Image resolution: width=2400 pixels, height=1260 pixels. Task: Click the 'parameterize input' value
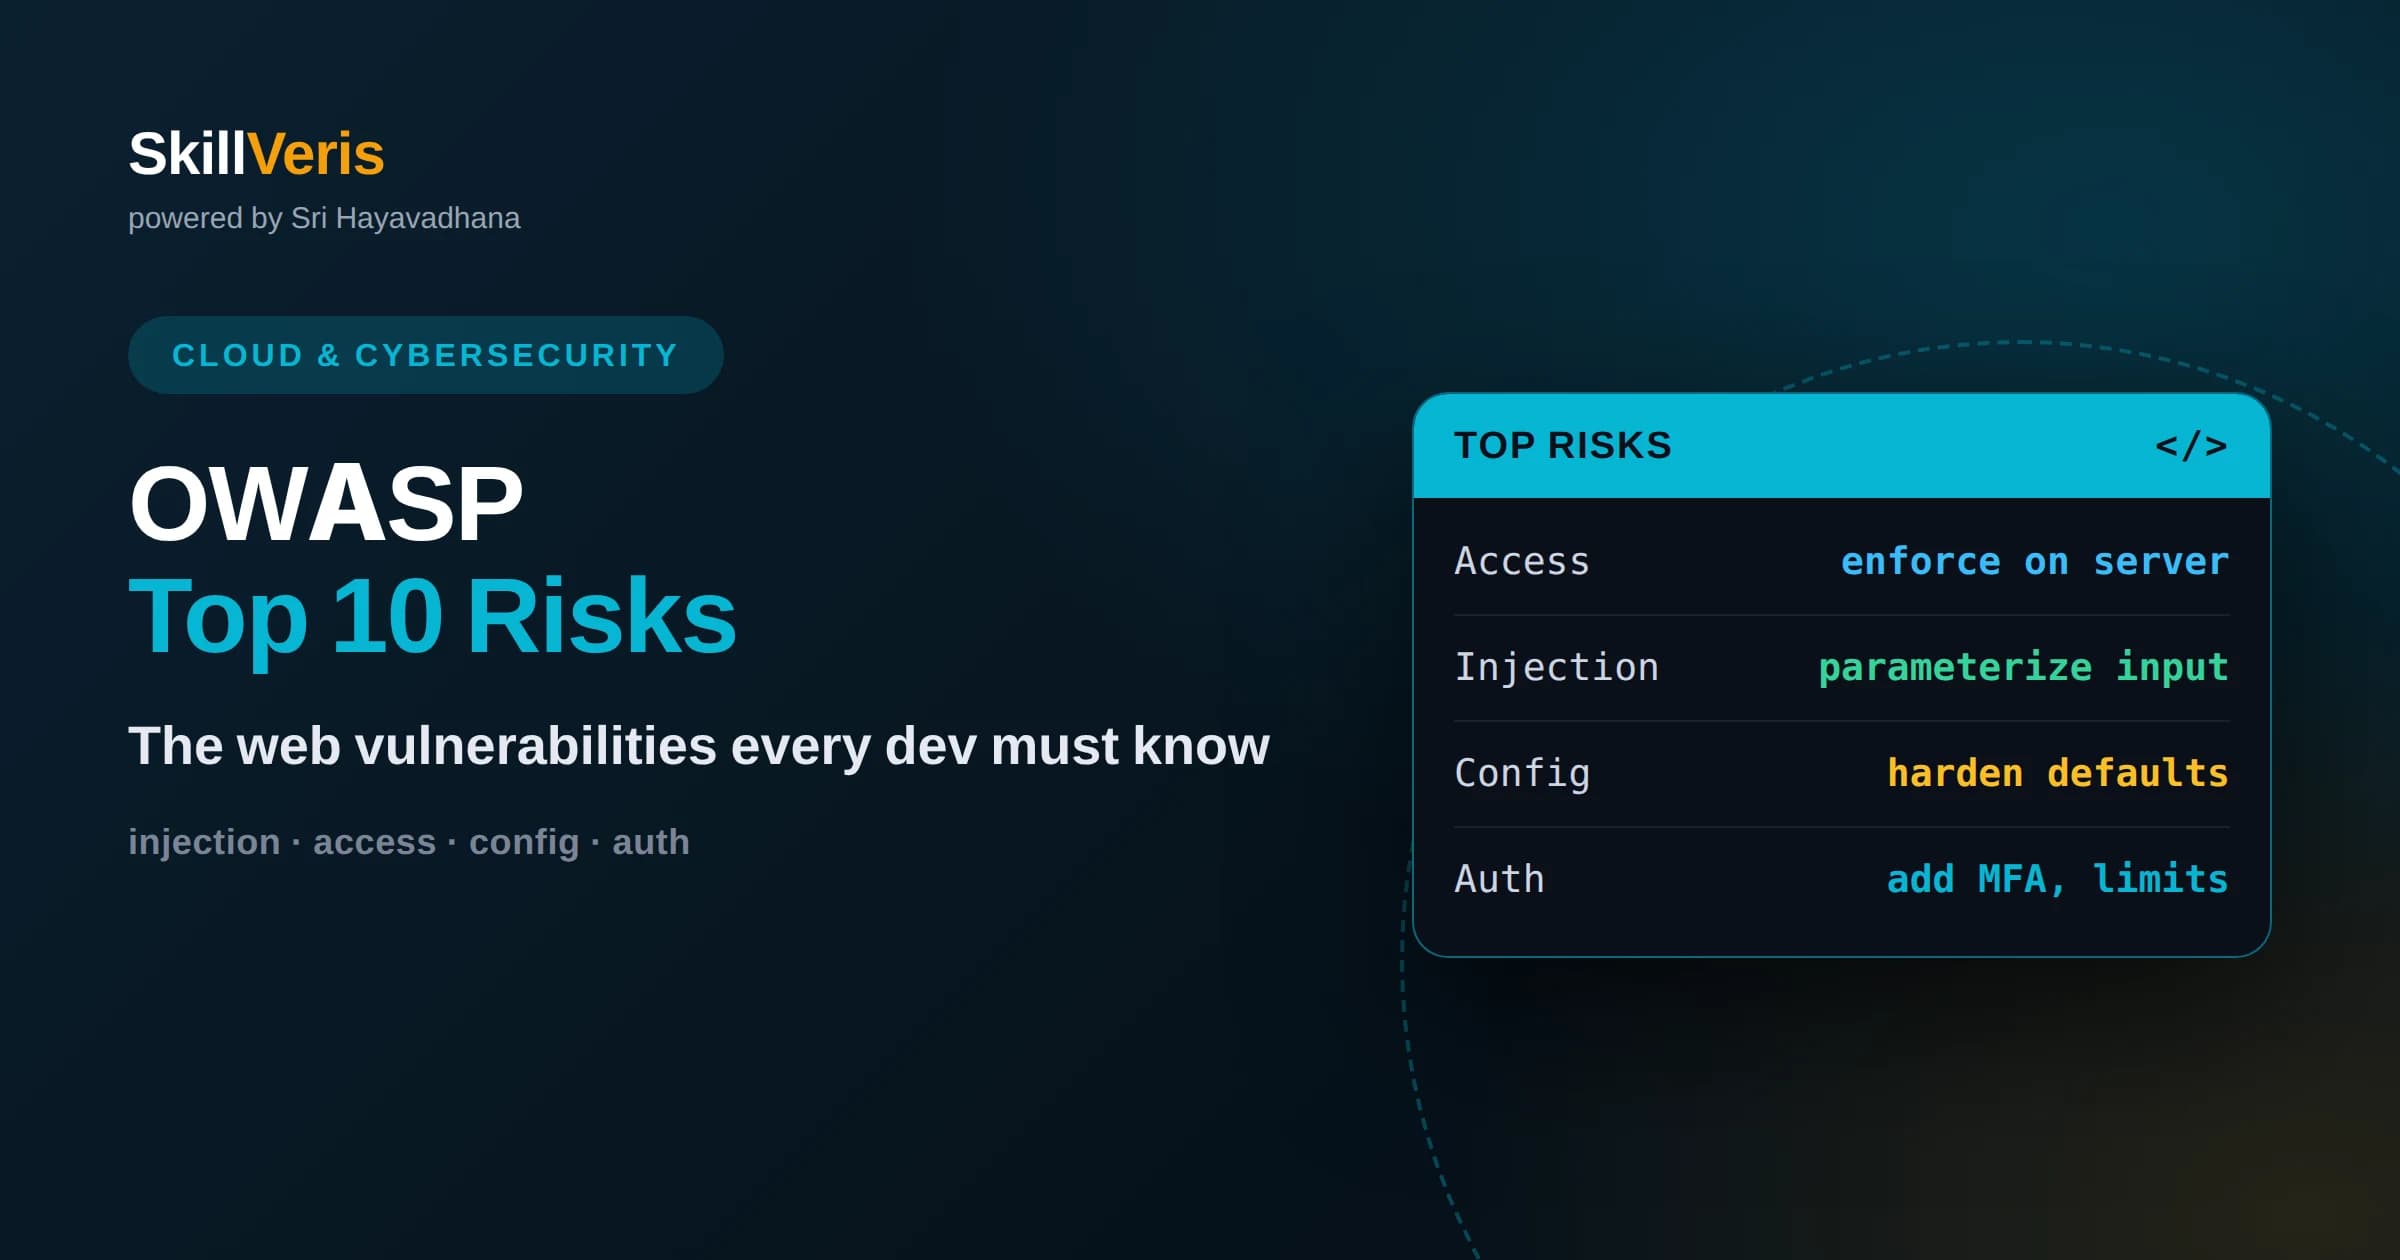[x=2024, y=667]
